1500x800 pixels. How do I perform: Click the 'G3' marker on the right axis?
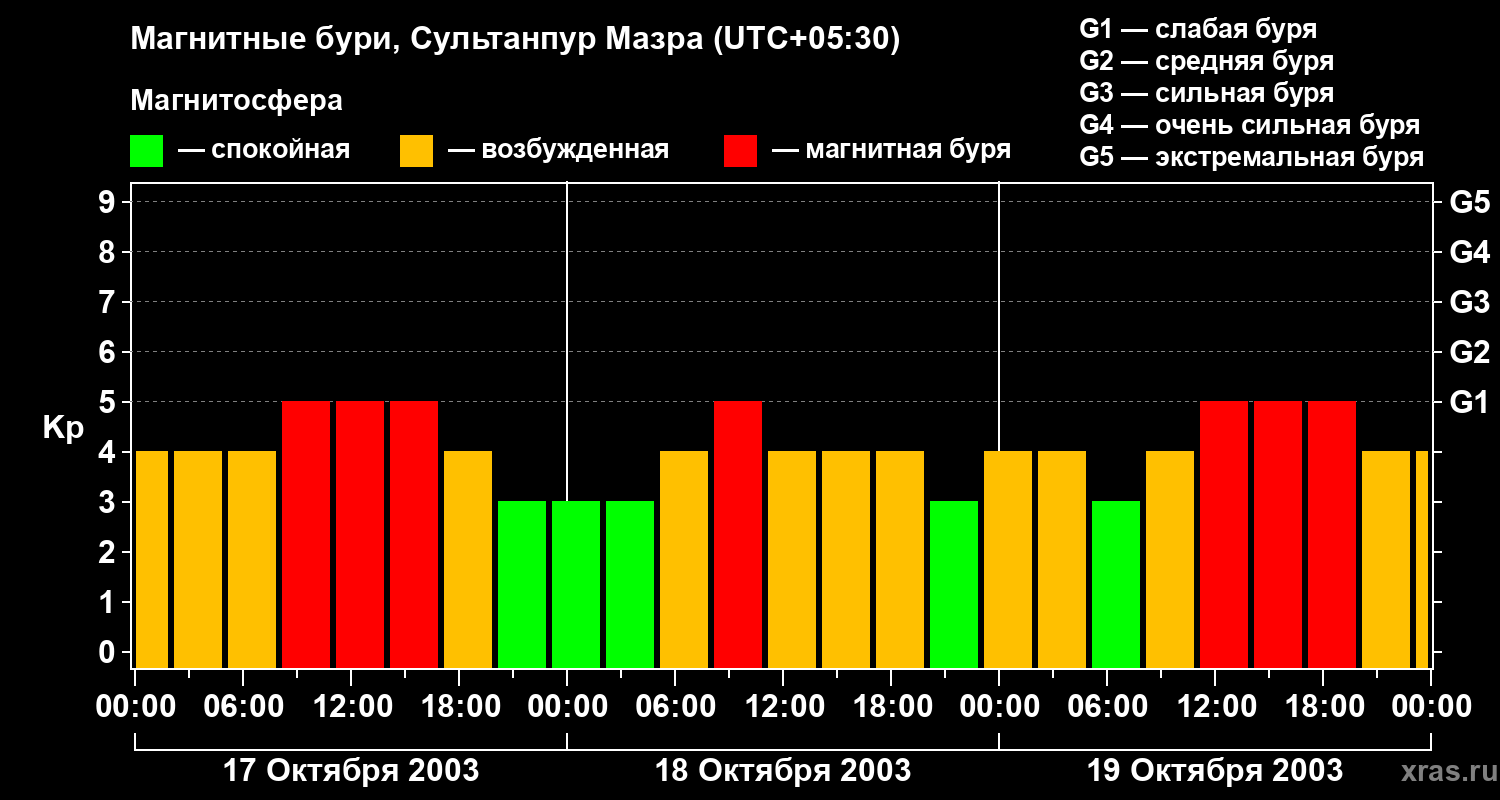point(1469,302)
